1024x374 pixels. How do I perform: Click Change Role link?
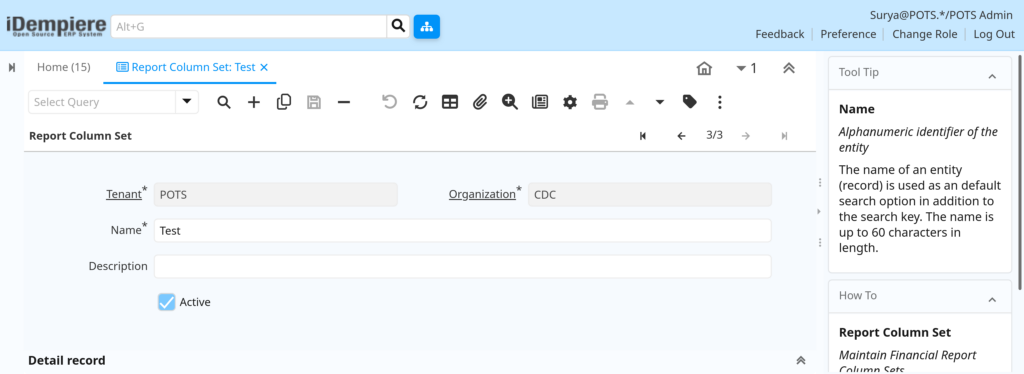coord(925,35)
